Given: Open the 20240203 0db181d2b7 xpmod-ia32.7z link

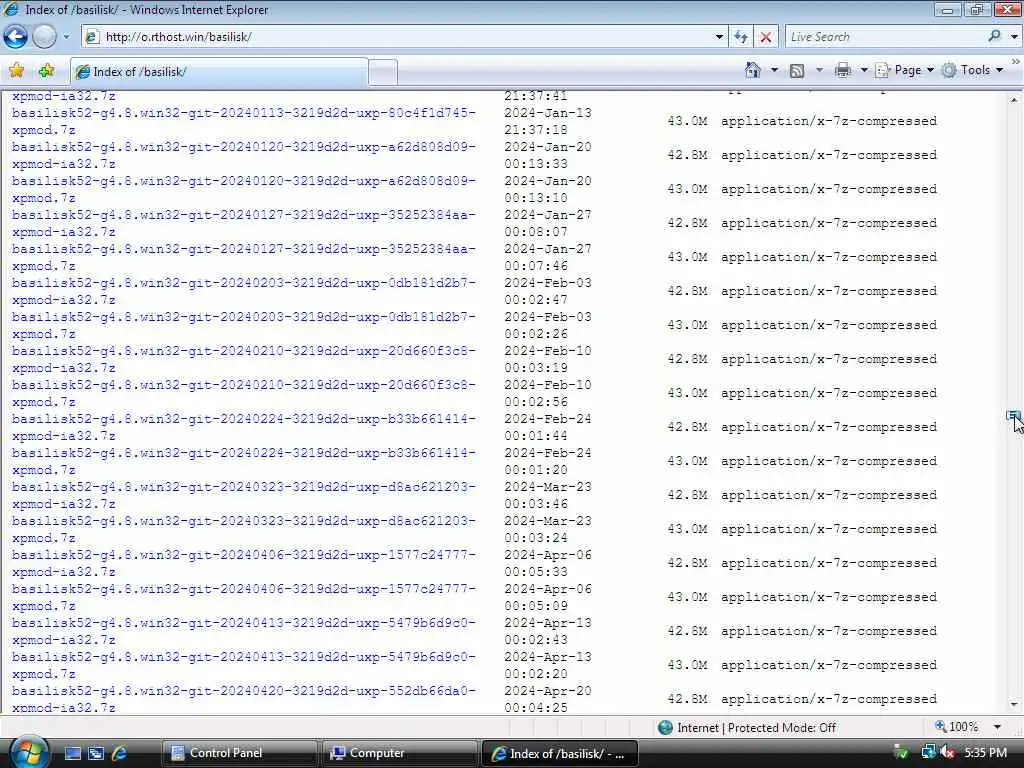Looking at the screenshot, I should pyautogui.click(x=244, y=291).
